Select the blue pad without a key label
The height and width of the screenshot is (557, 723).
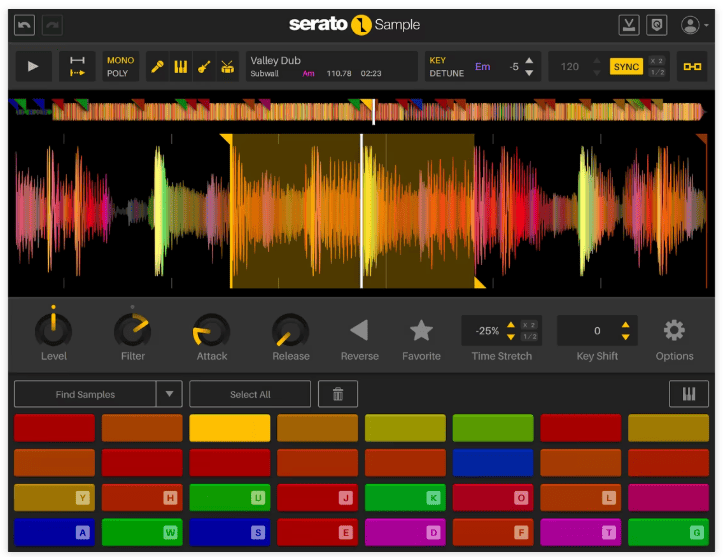coord(493,462)
